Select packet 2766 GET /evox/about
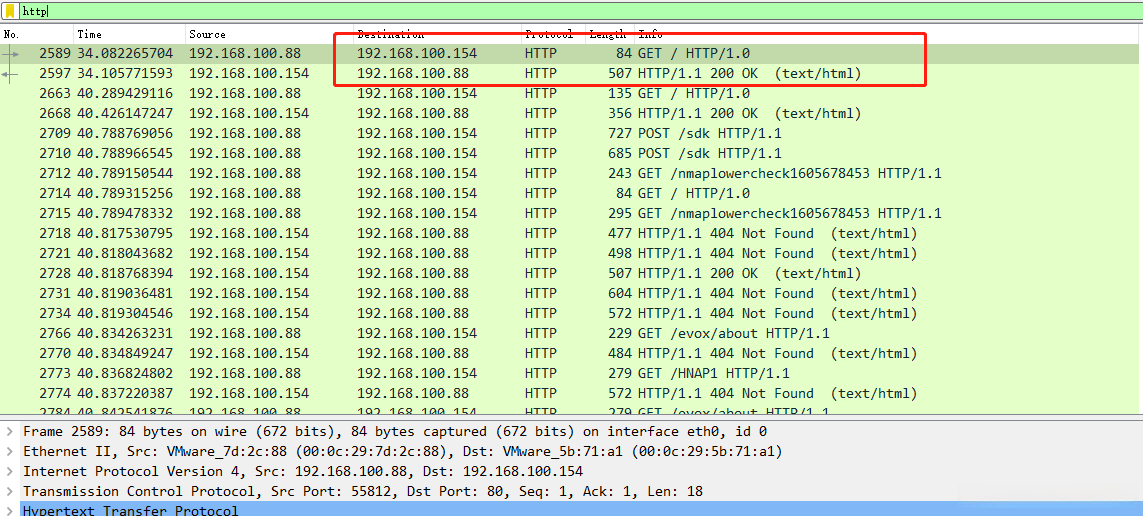 pos(570,333)
